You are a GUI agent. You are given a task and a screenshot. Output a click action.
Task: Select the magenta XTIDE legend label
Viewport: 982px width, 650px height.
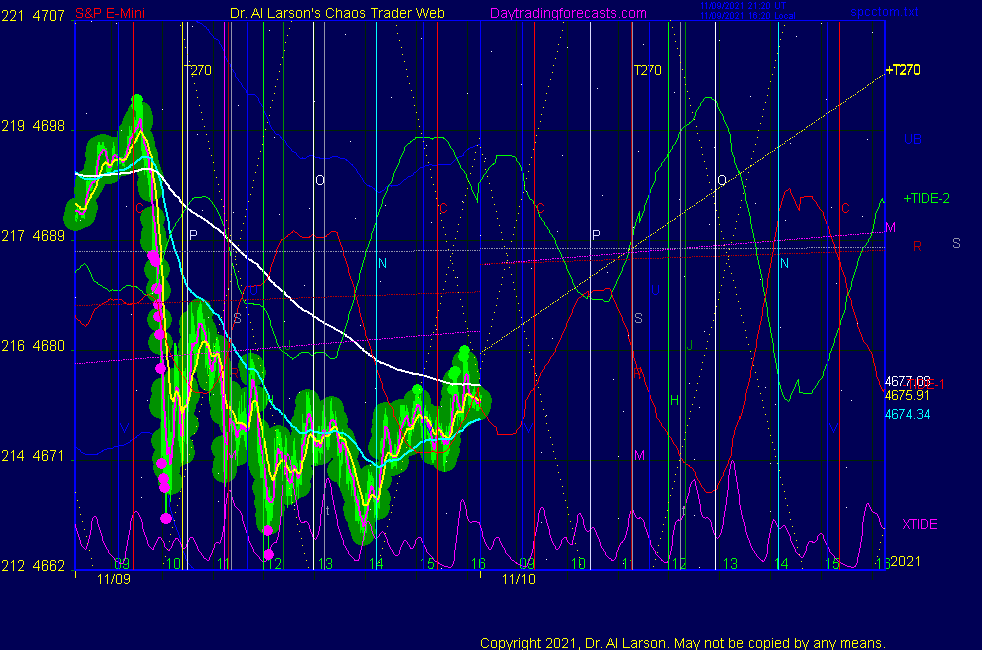click(919, 524)
